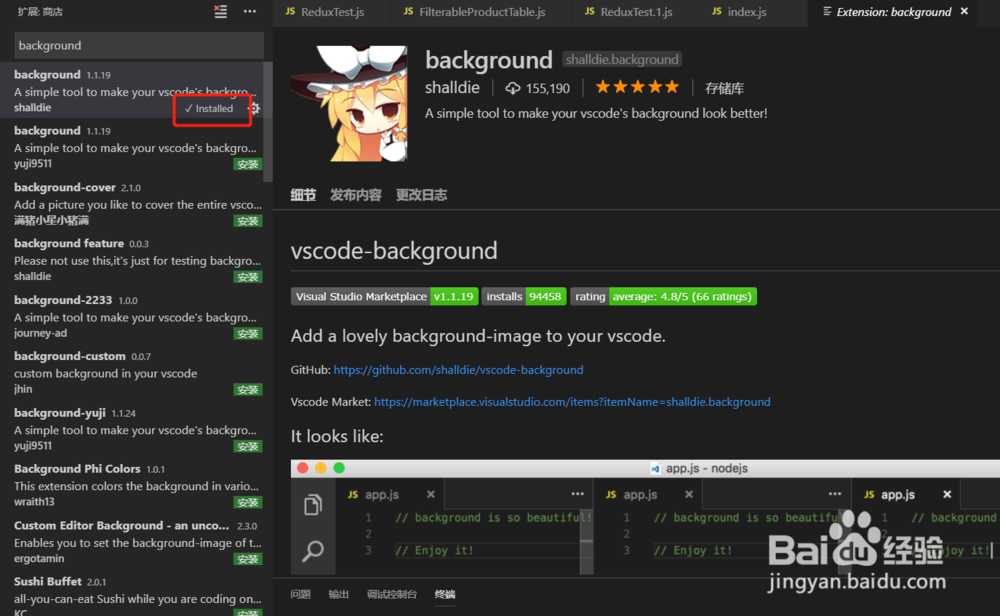The height and width of the screenshot is (616, 1000).
Task: Install the background feature extension
Action: pyautogui.click(x=247, y=277)
